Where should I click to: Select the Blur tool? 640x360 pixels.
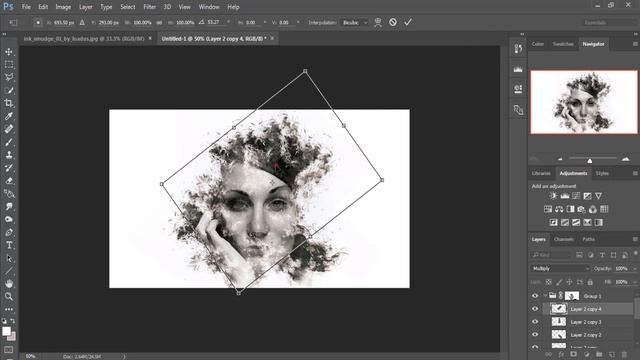tap(9, 207)
